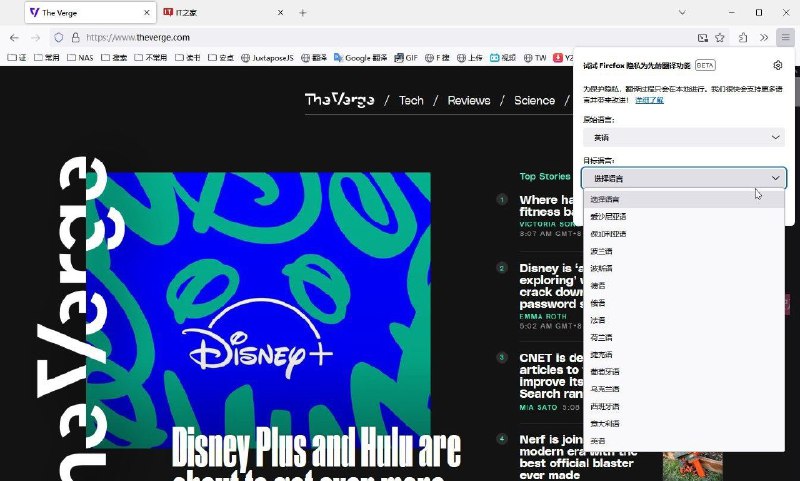
Task: Choose 西班牙语 as target language
Action: 683,407
